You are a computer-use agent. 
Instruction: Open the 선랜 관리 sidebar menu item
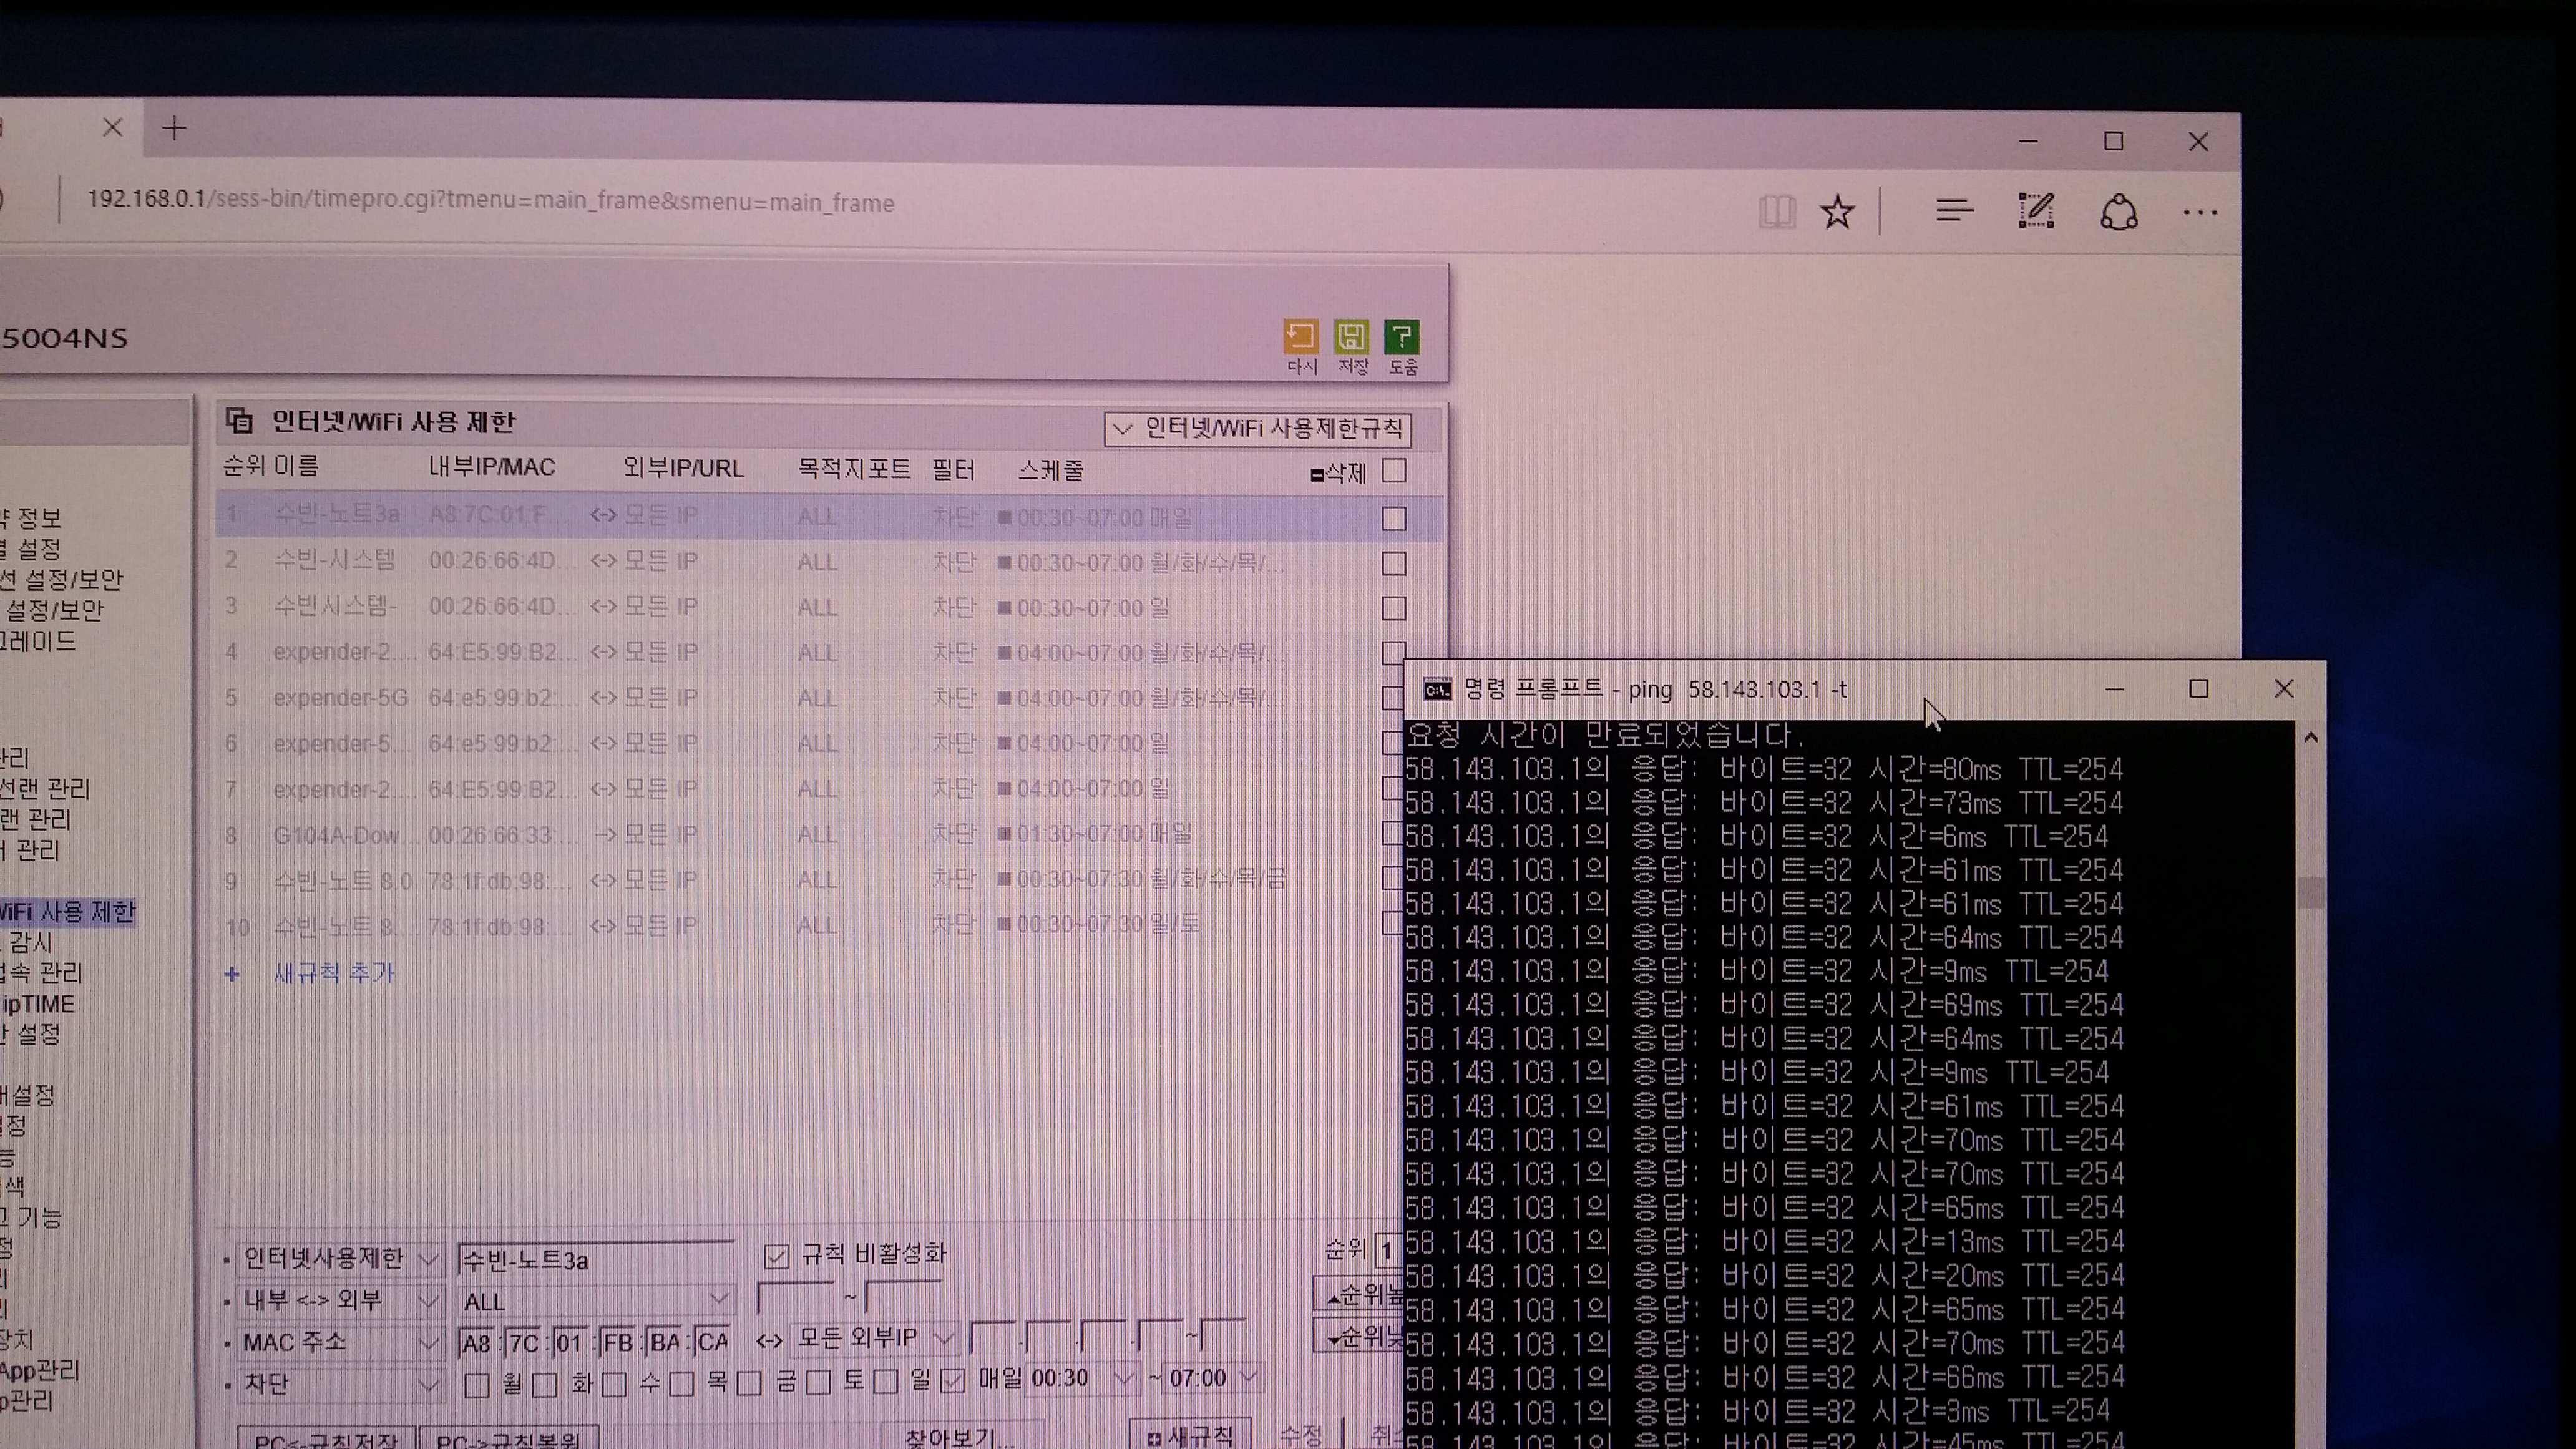(45, 789)
